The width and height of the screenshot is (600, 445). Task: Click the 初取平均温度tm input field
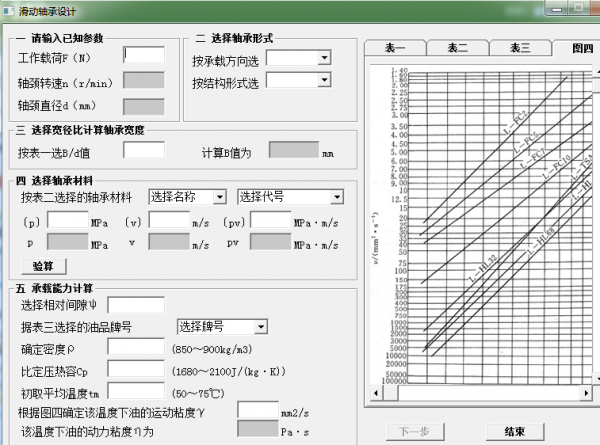tap(136, 391)
